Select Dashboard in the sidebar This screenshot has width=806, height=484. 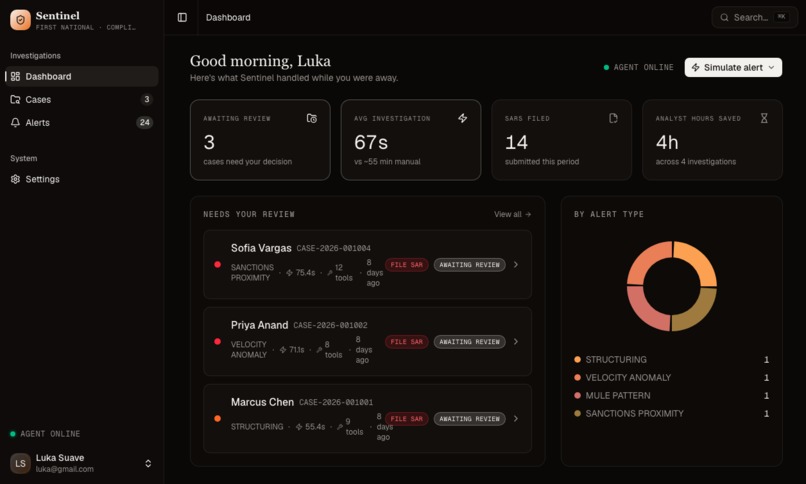click(x=81, y=77)
